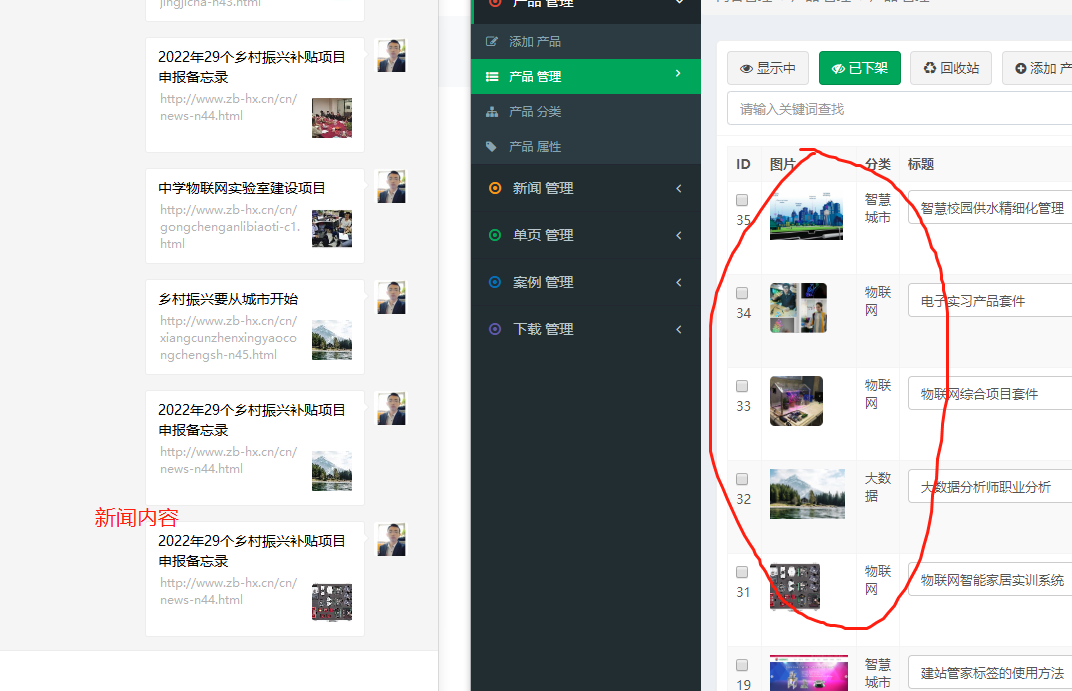Click title field 大数据分析师职业分析
The image size is (1072, 691).
pyautogui.click(x=990, y=487)
